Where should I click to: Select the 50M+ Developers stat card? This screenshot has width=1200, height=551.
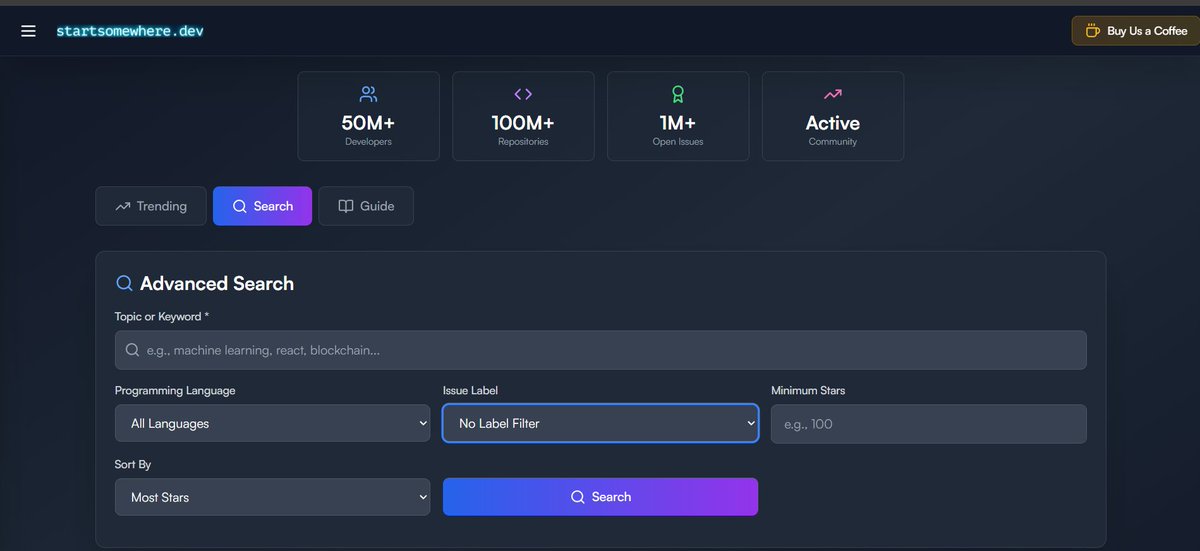point(368,116)
